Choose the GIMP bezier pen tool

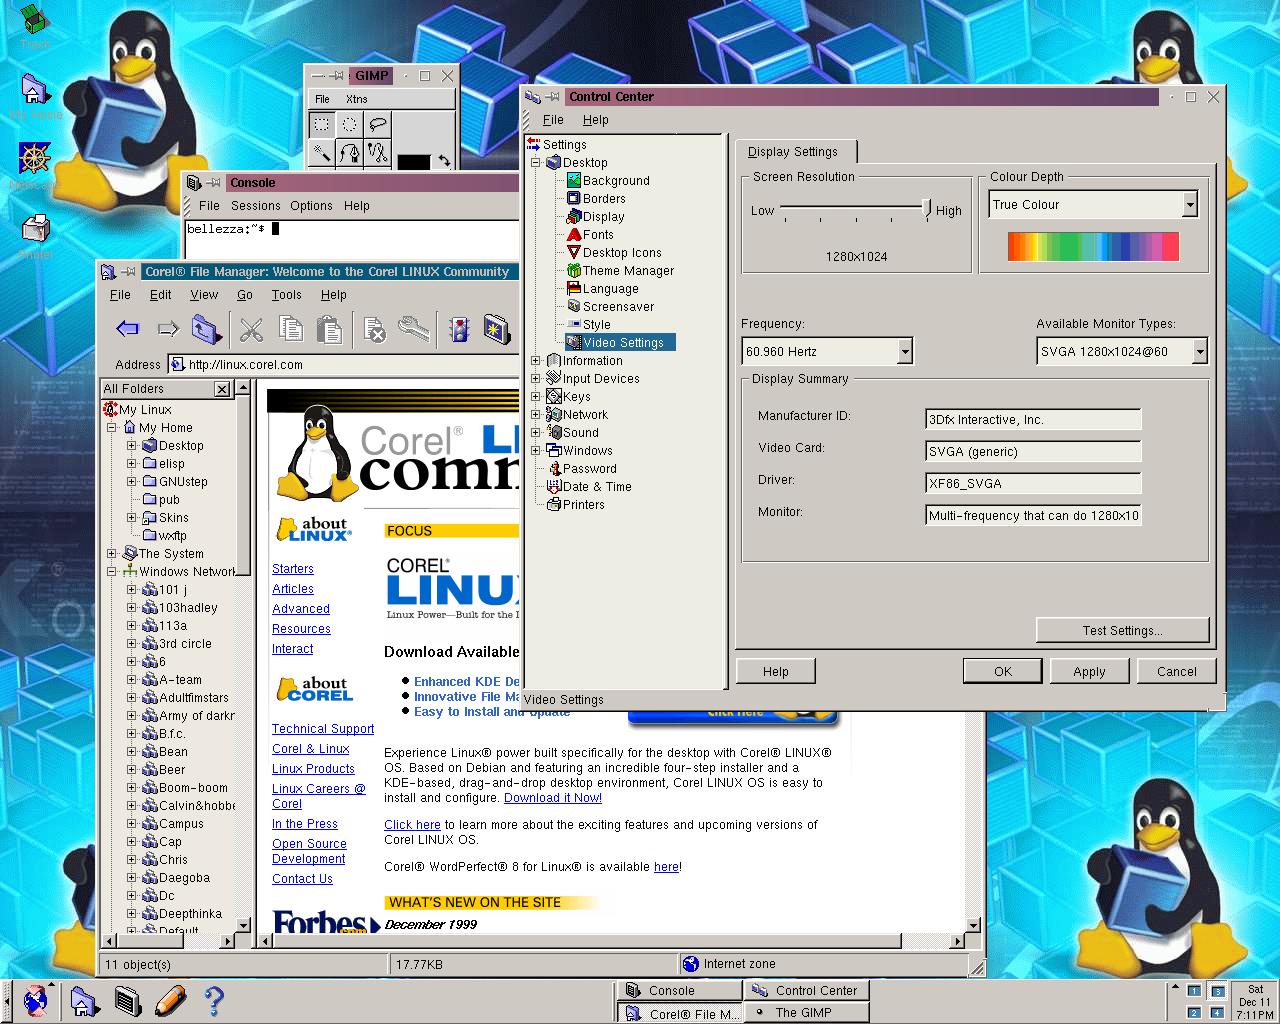[349, 153]
